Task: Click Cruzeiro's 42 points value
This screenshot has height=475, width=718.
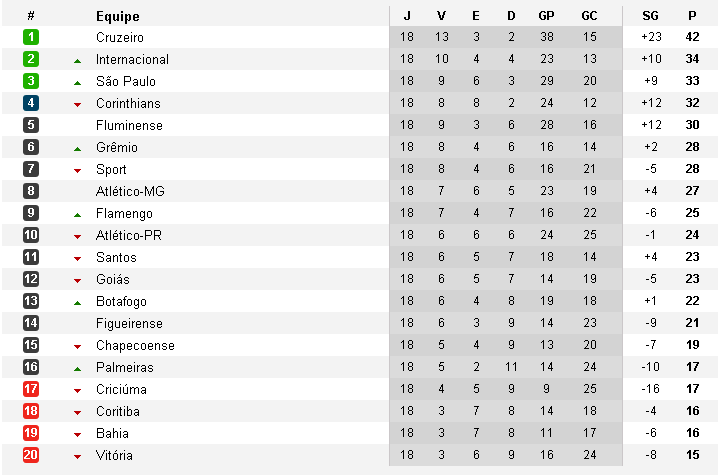Action: click(x=692, y=37)
